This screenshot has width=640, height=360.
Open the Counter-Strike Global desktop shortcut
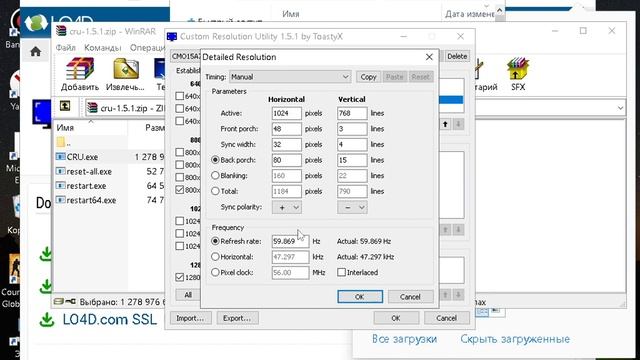[x=12, y=282]
